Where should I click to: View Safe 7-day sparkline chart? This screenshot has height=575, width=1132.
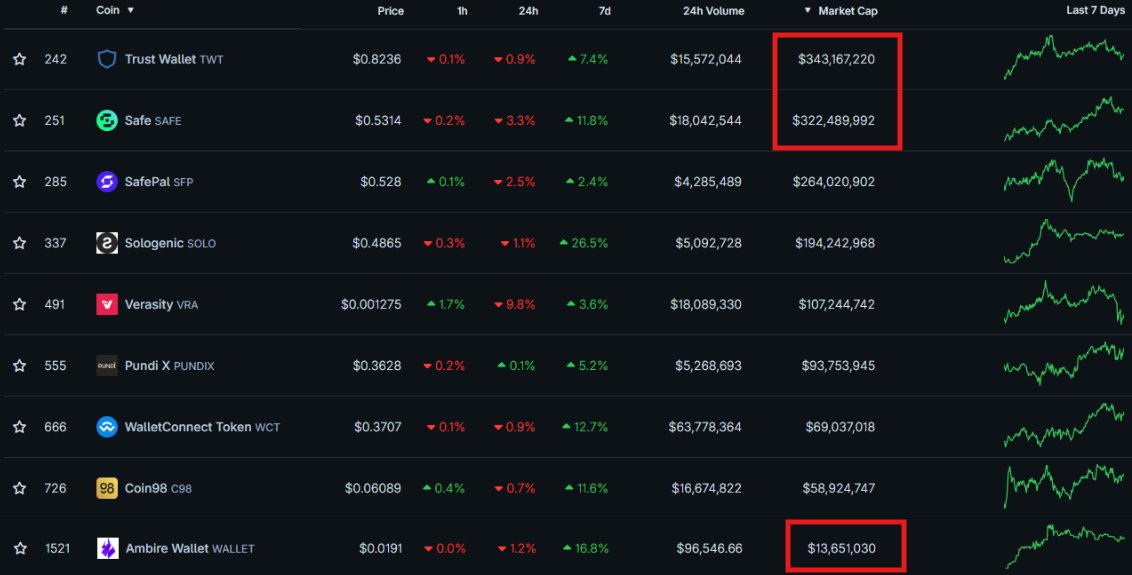(1063, 119)
